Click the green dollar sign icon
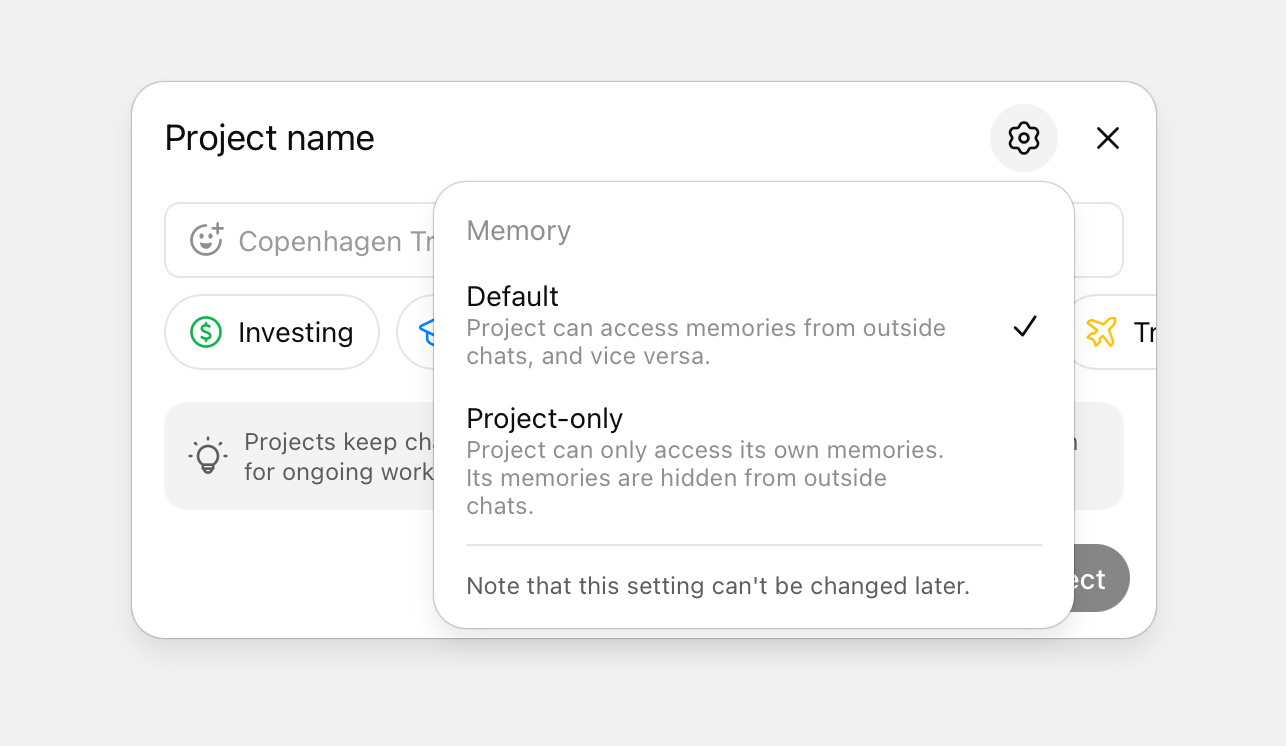The image size is (1286, 746). (206, 332)
